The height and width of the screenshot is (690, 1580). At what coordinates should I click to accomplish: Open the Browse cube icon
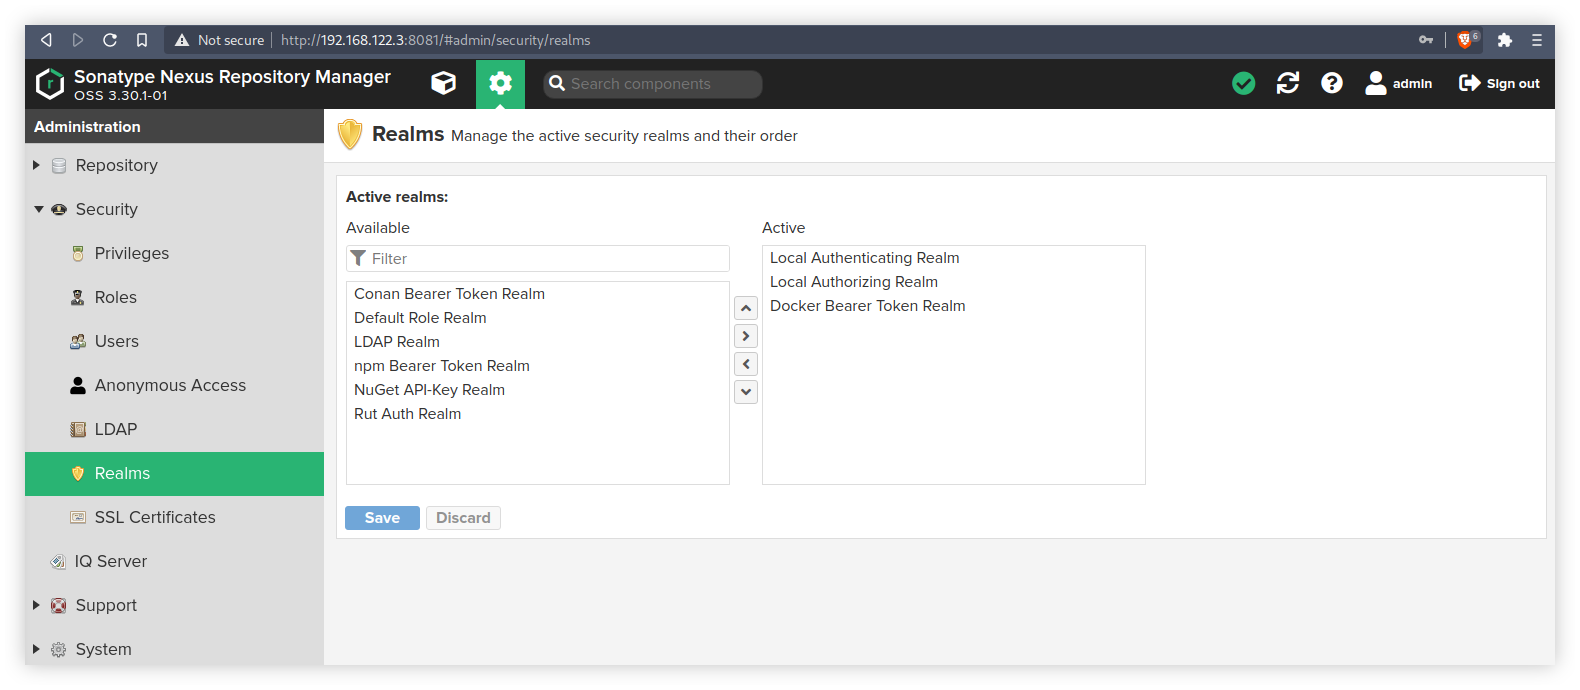click(x=443, y=83)
